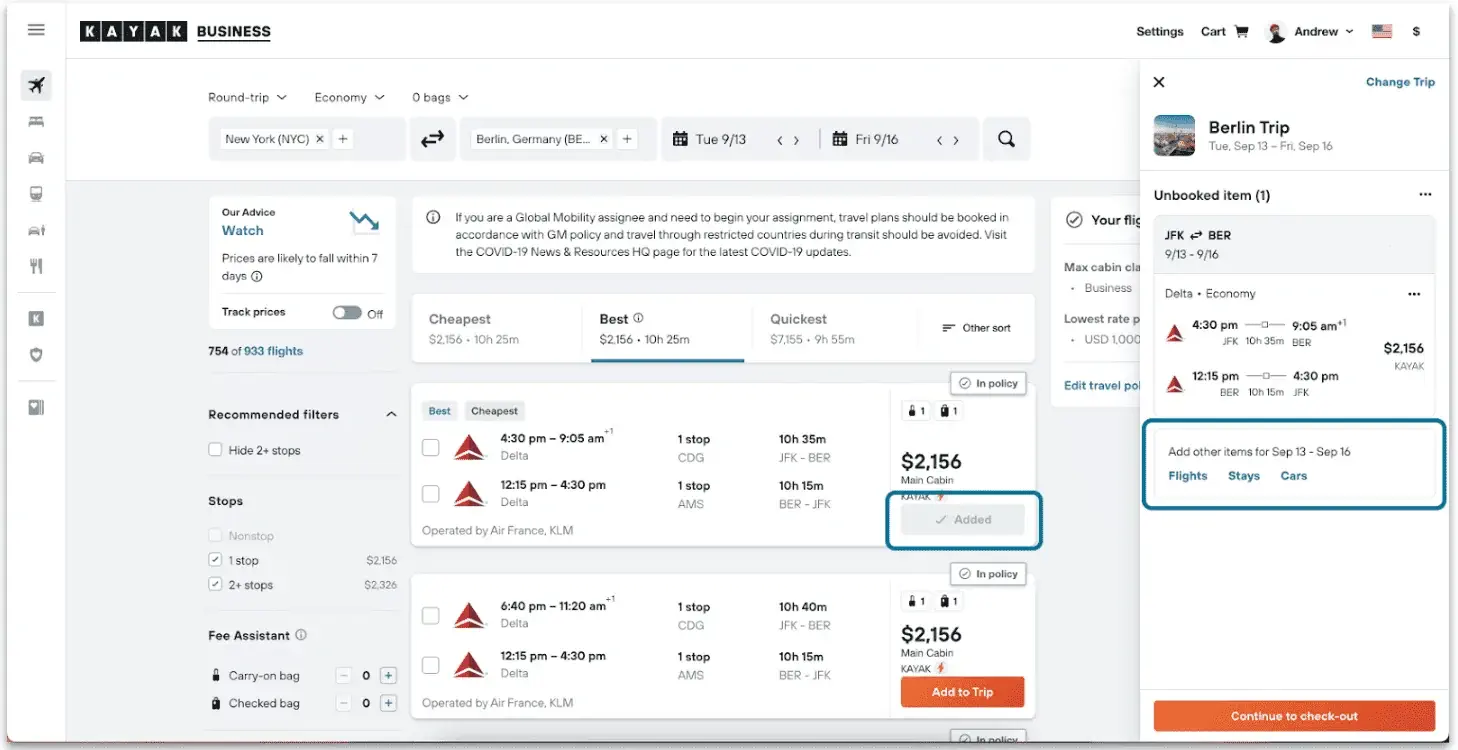Remove New York (NYC) origin chip
The height and width of the screenshot is (750, 1458).
(x=320, y=139)
